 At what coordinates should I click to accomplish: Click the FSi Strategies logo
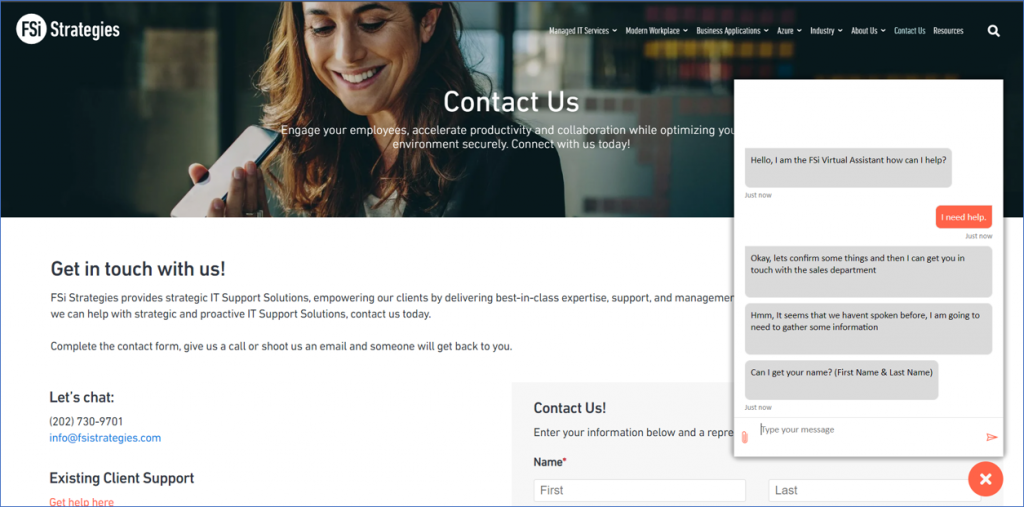(x=67, y=30)
